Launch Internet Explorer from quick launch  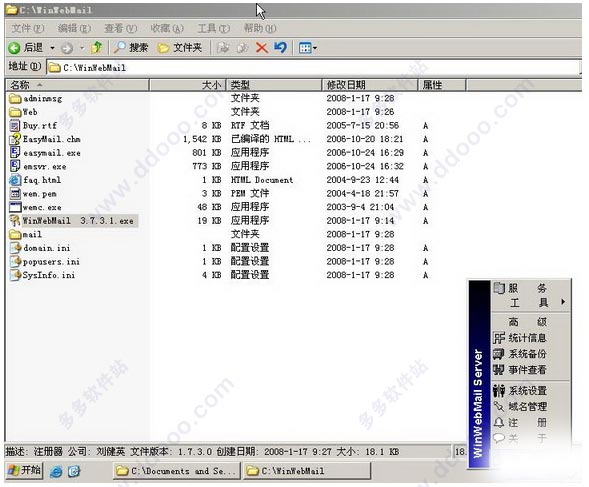[x=56, y=472]
